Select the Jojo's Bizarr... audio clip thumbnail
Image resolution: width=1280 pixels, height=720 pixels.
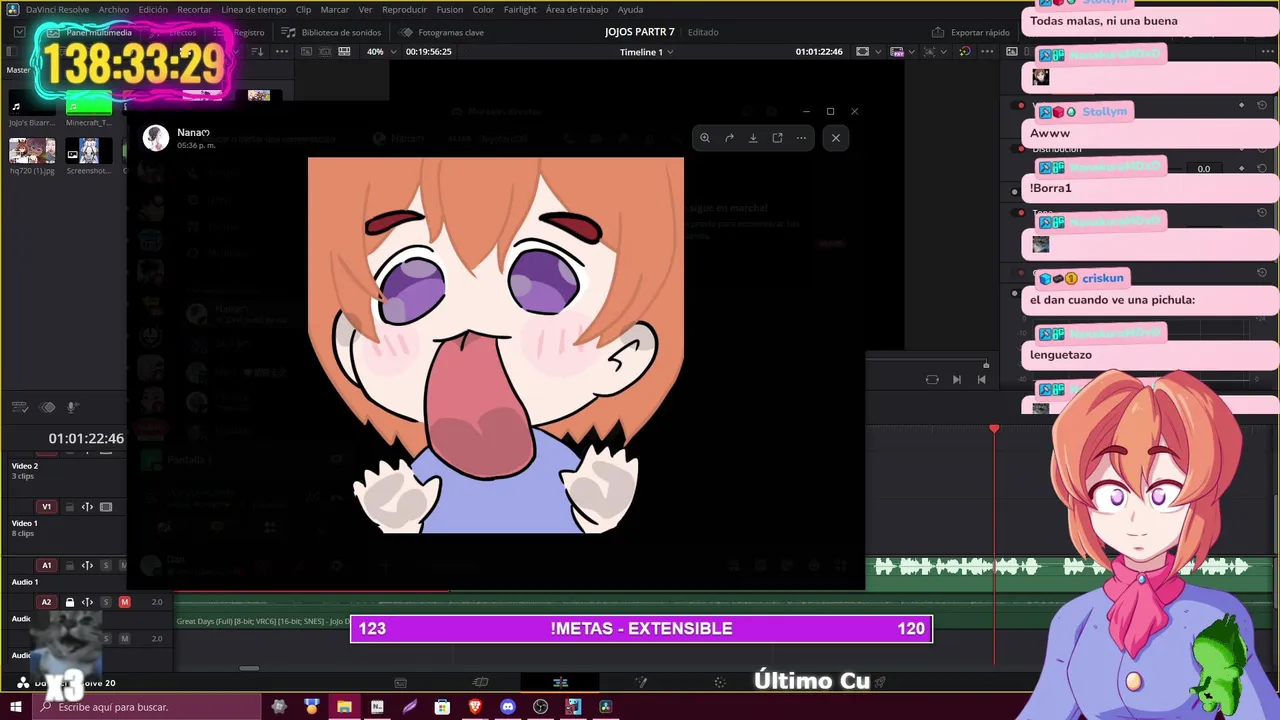32,104
